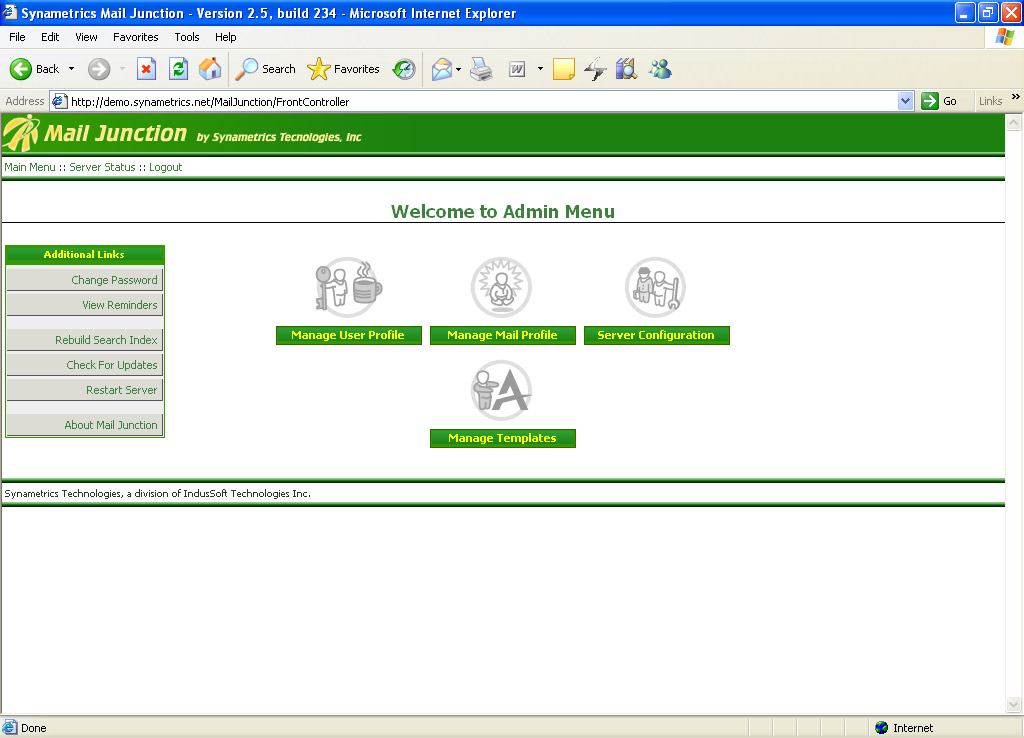Open About Mail Junction link
Image resolution: width=1024 pixels, height=738 pixels.
pos(85,425)
